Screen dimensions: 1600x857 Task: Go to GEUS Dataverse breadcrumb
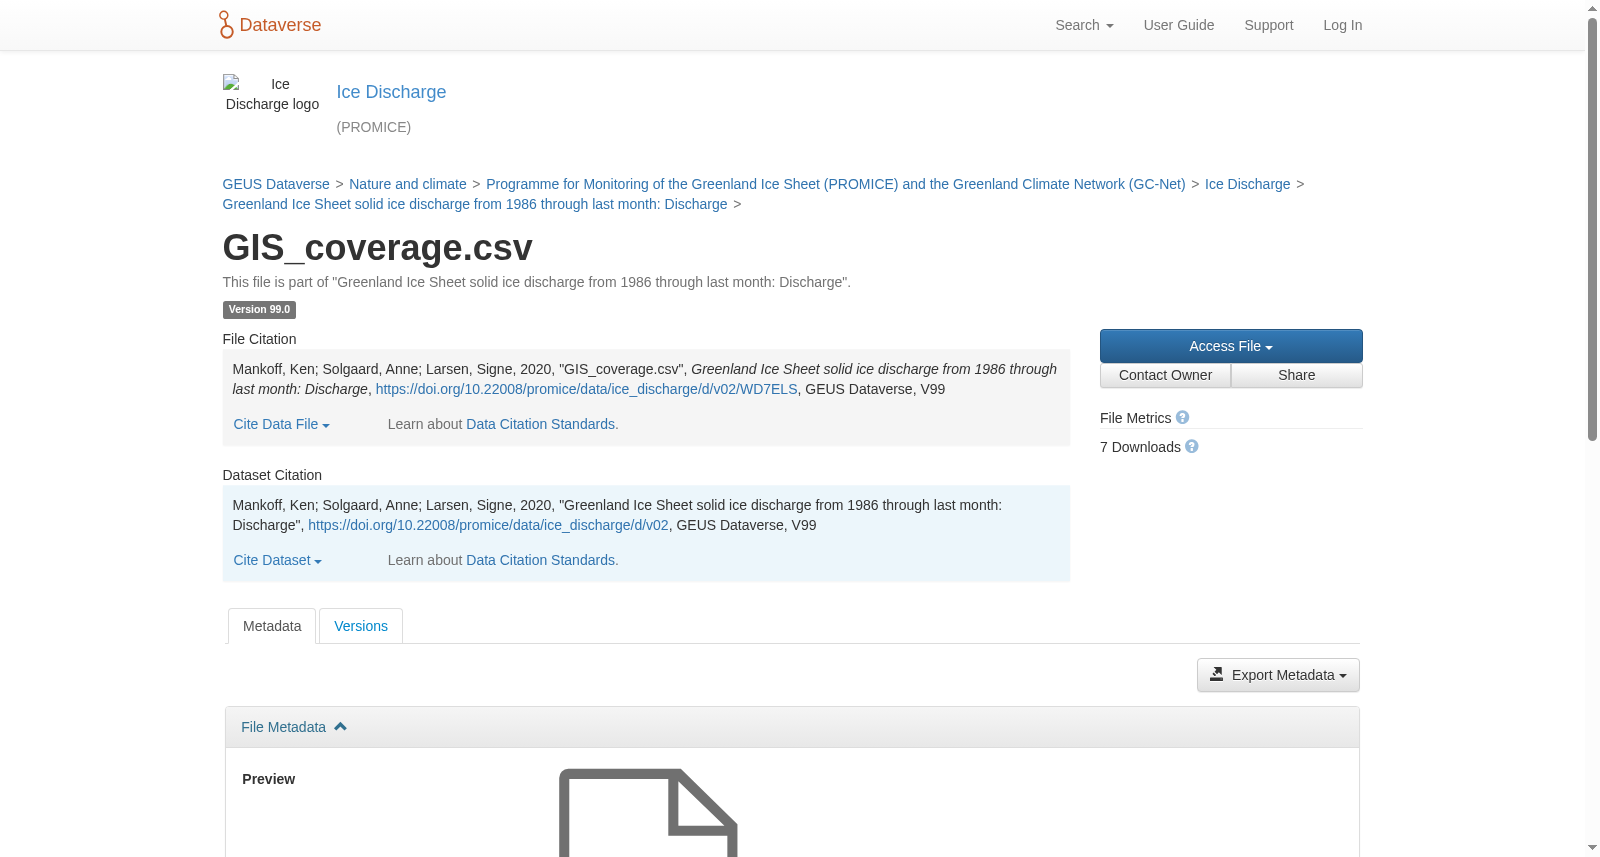point(276,184)
